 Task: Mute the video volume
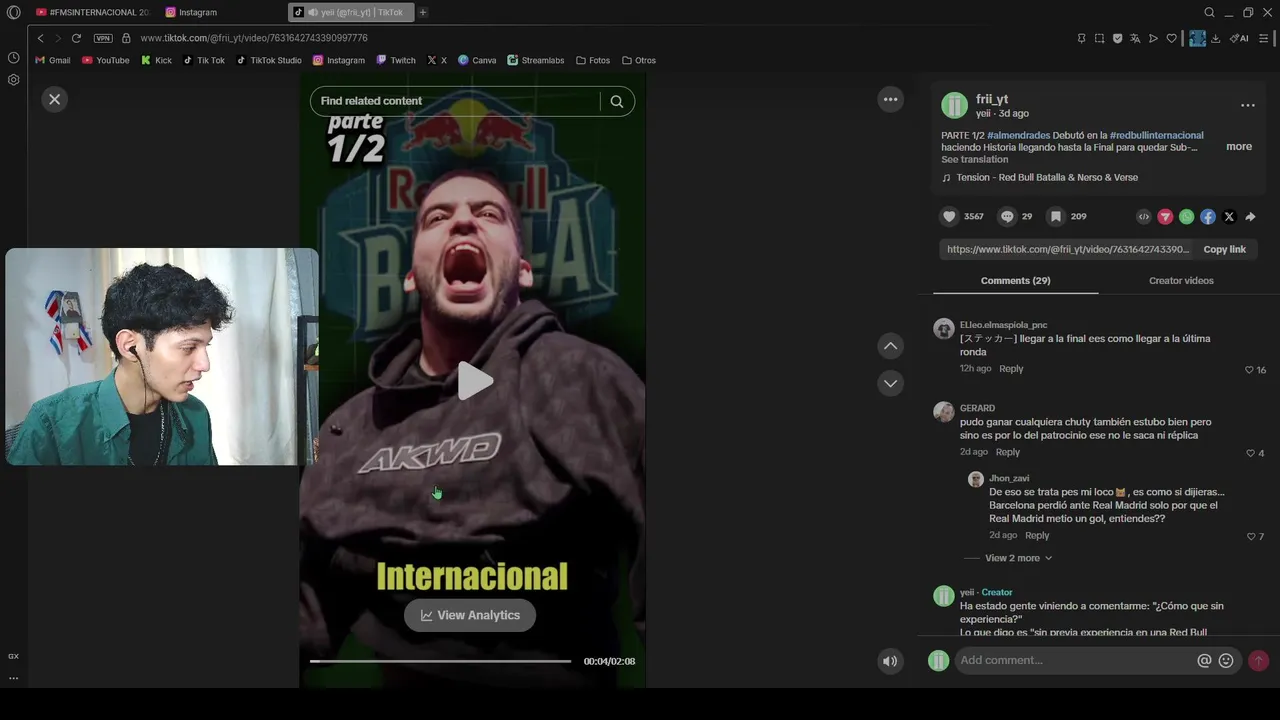tap(890, 661)
